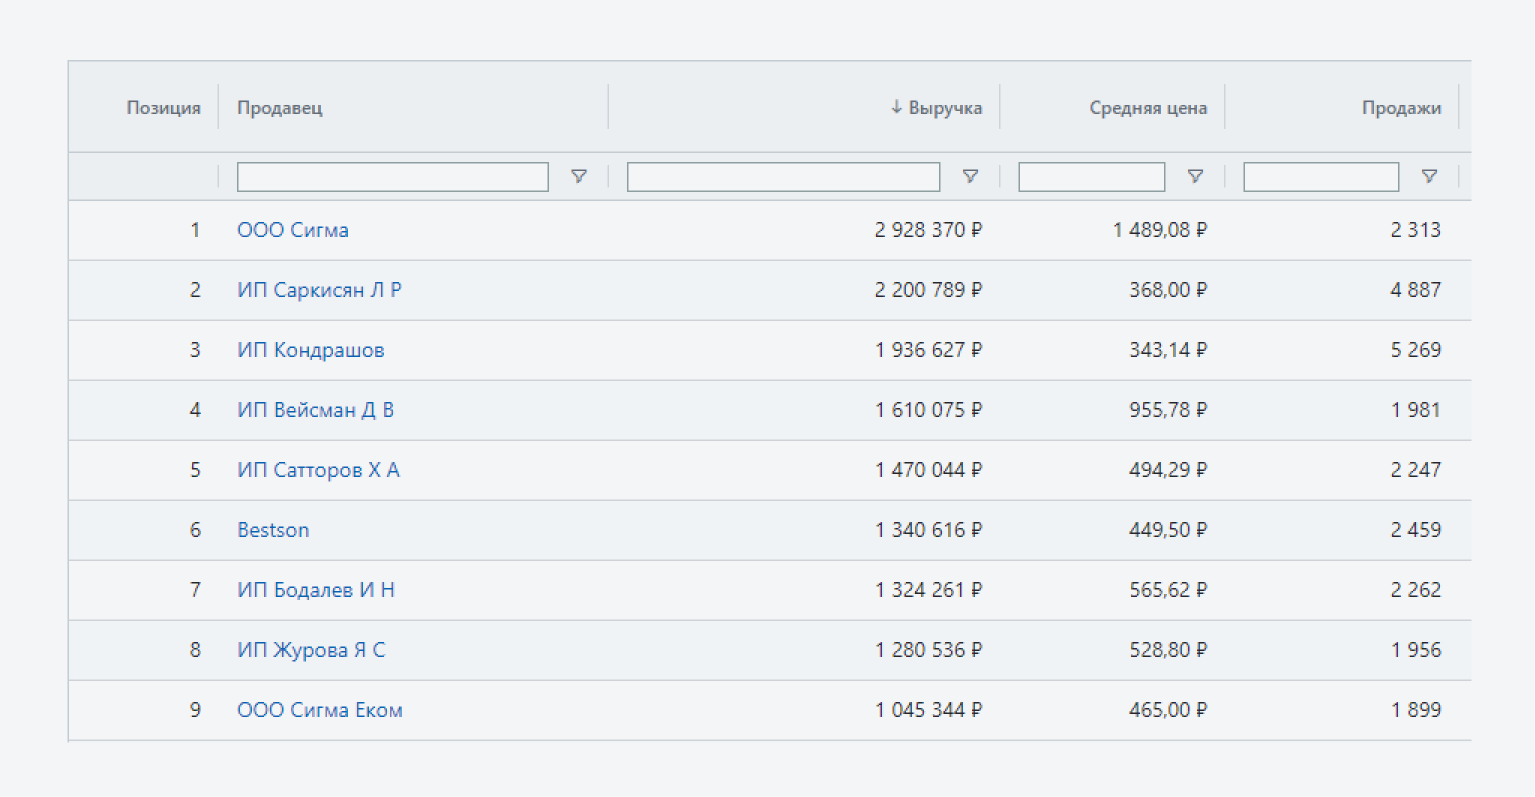
Task: Select position number 1 for ООО Сигма
Action: [x=195, y=230]
